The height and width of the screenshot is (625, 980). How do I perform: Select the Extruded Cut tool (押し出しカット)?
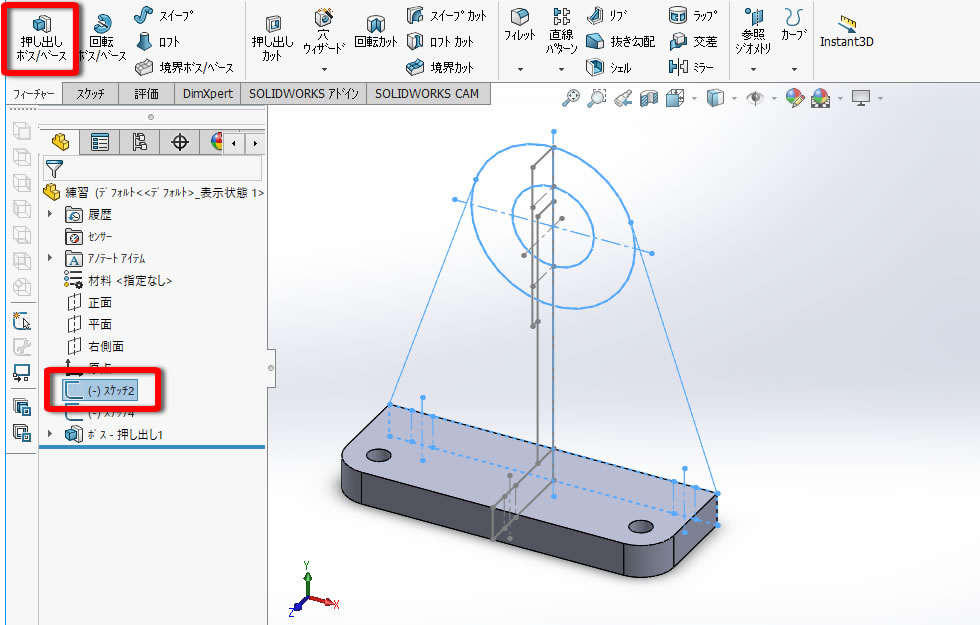point(272,39)
